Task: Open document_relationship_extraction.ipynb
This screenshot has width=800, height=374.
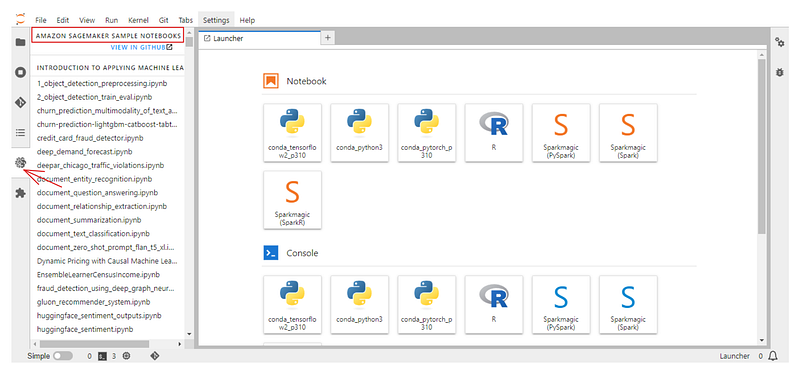Action: (102, 207)
